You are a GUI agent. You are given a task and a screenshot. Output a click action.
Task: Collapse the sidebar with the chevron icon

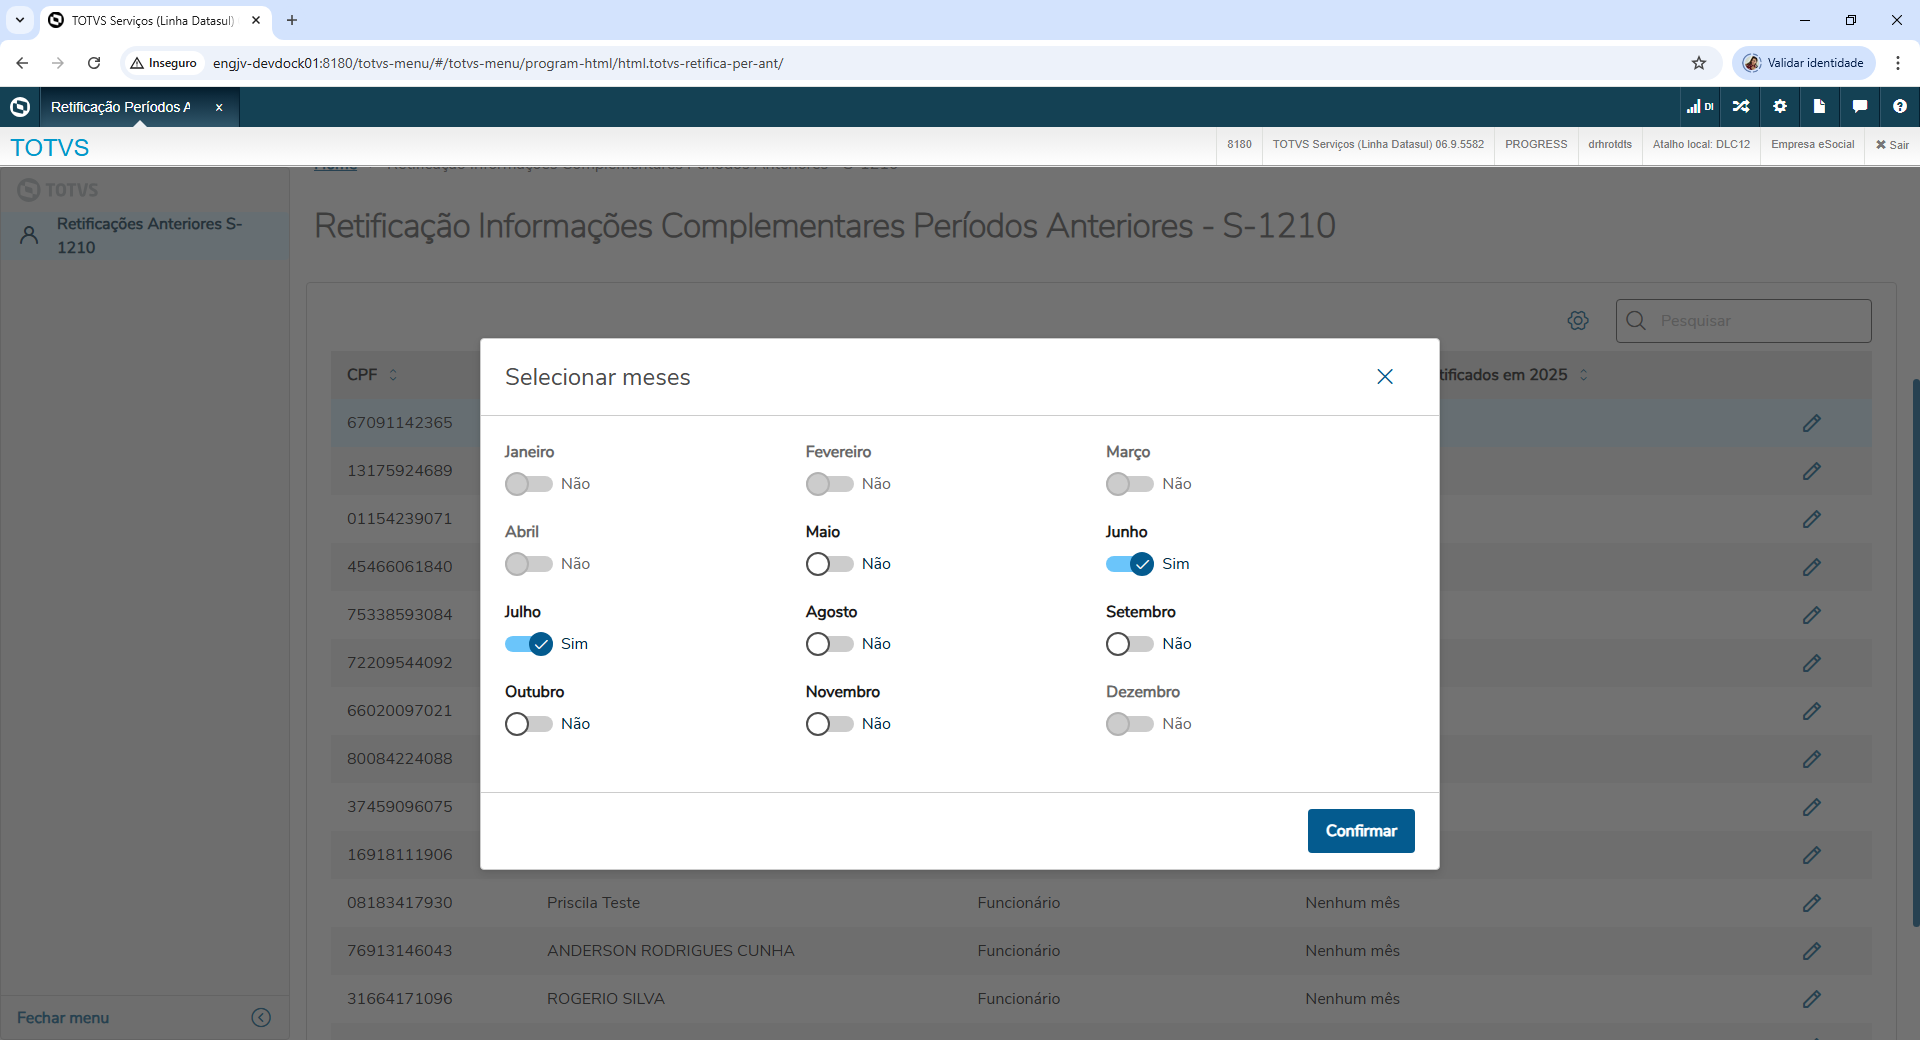tap(261, 1018)
